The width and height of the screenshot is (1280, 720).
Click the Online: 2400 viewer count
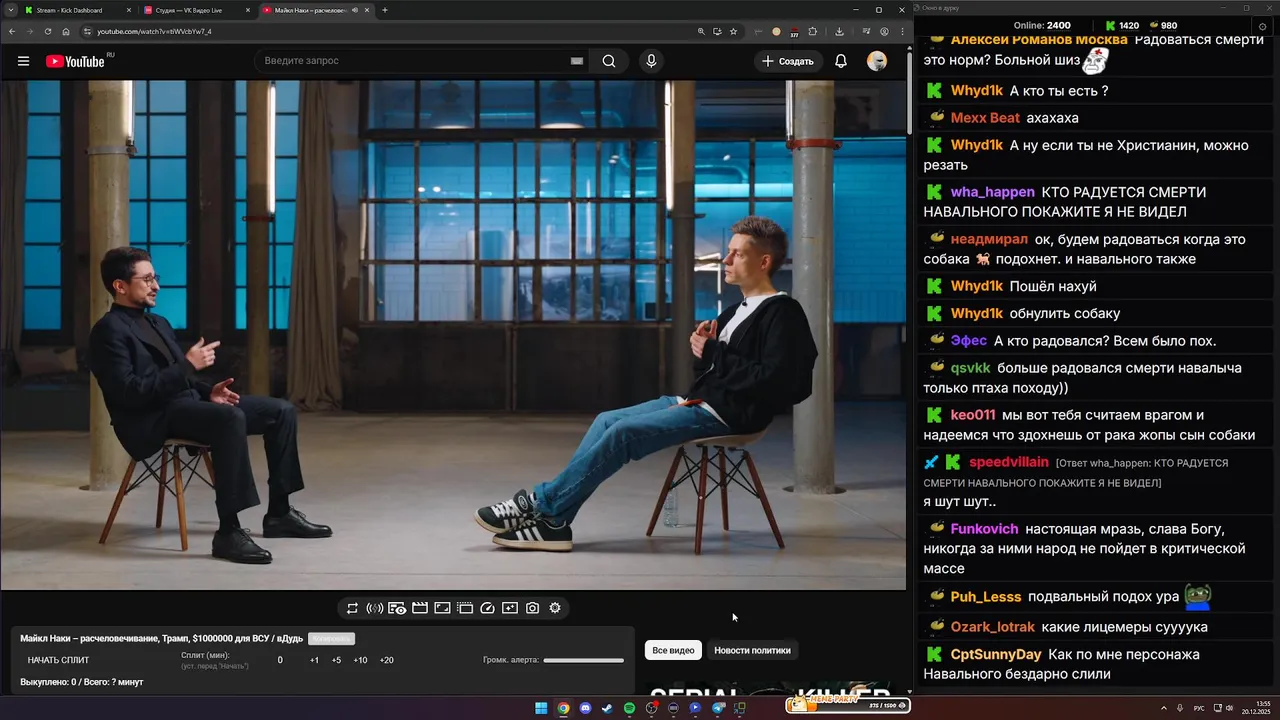click(1042, 26)
